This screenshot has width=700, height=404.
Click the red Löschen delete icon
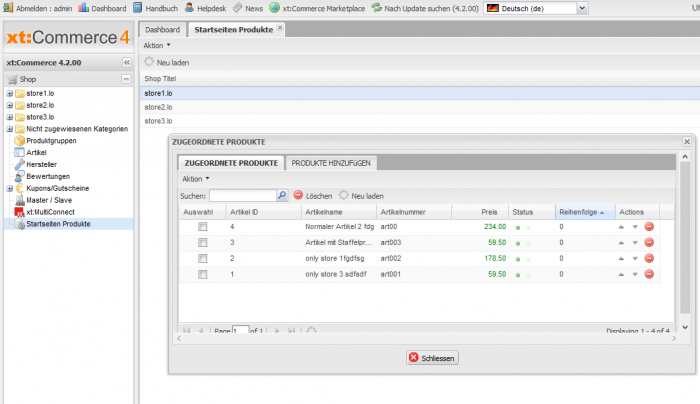298,195
